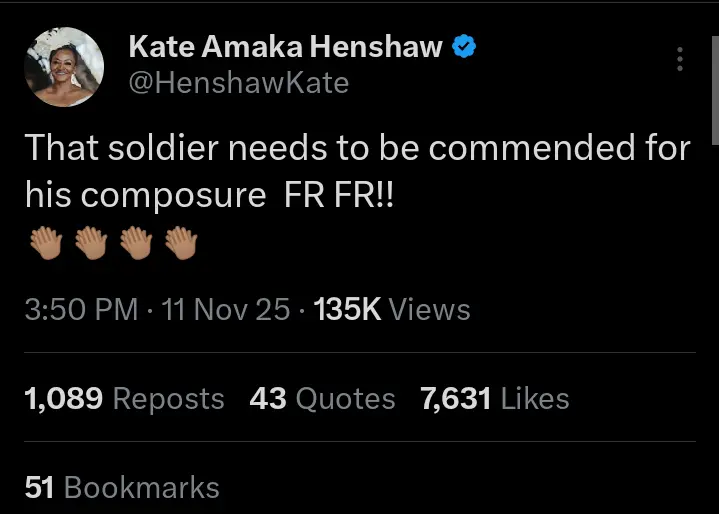Screen dimensions: 719x514
Task: View the 135K Views analytics
Action: (392, 310)
